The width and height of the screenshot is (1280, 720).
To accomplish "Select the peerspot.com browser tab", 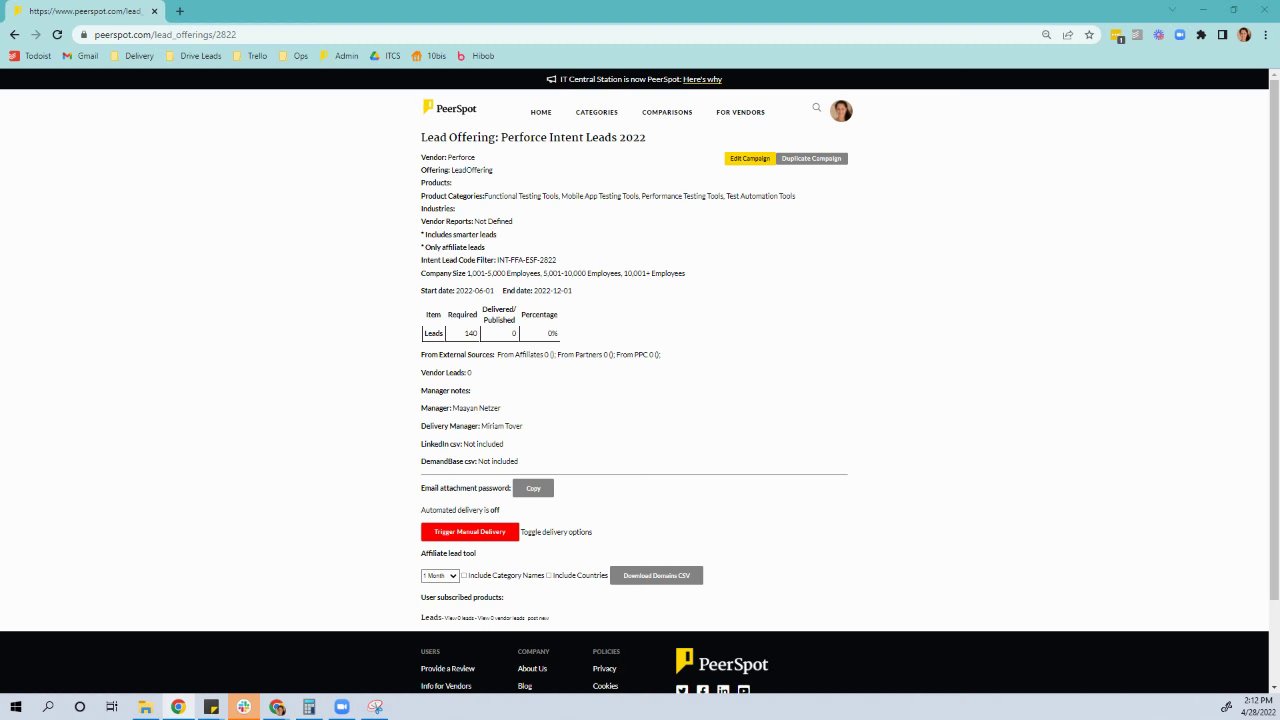I will click(84, 11).
